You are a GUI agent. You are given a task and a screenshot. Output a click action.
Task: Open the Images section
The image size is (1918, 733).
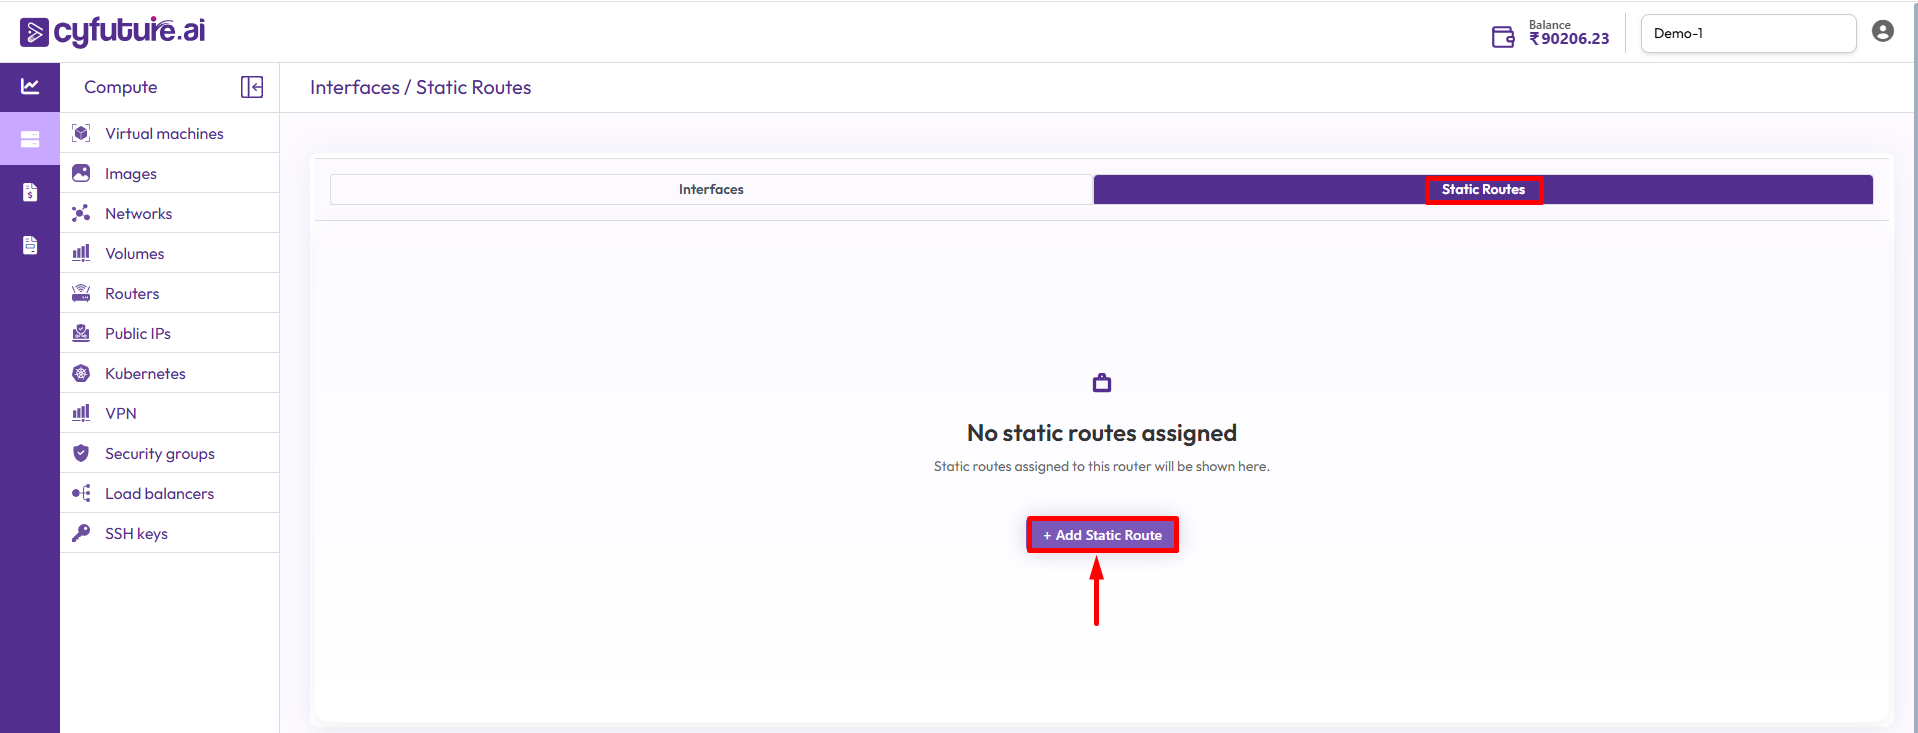[131, 173]
